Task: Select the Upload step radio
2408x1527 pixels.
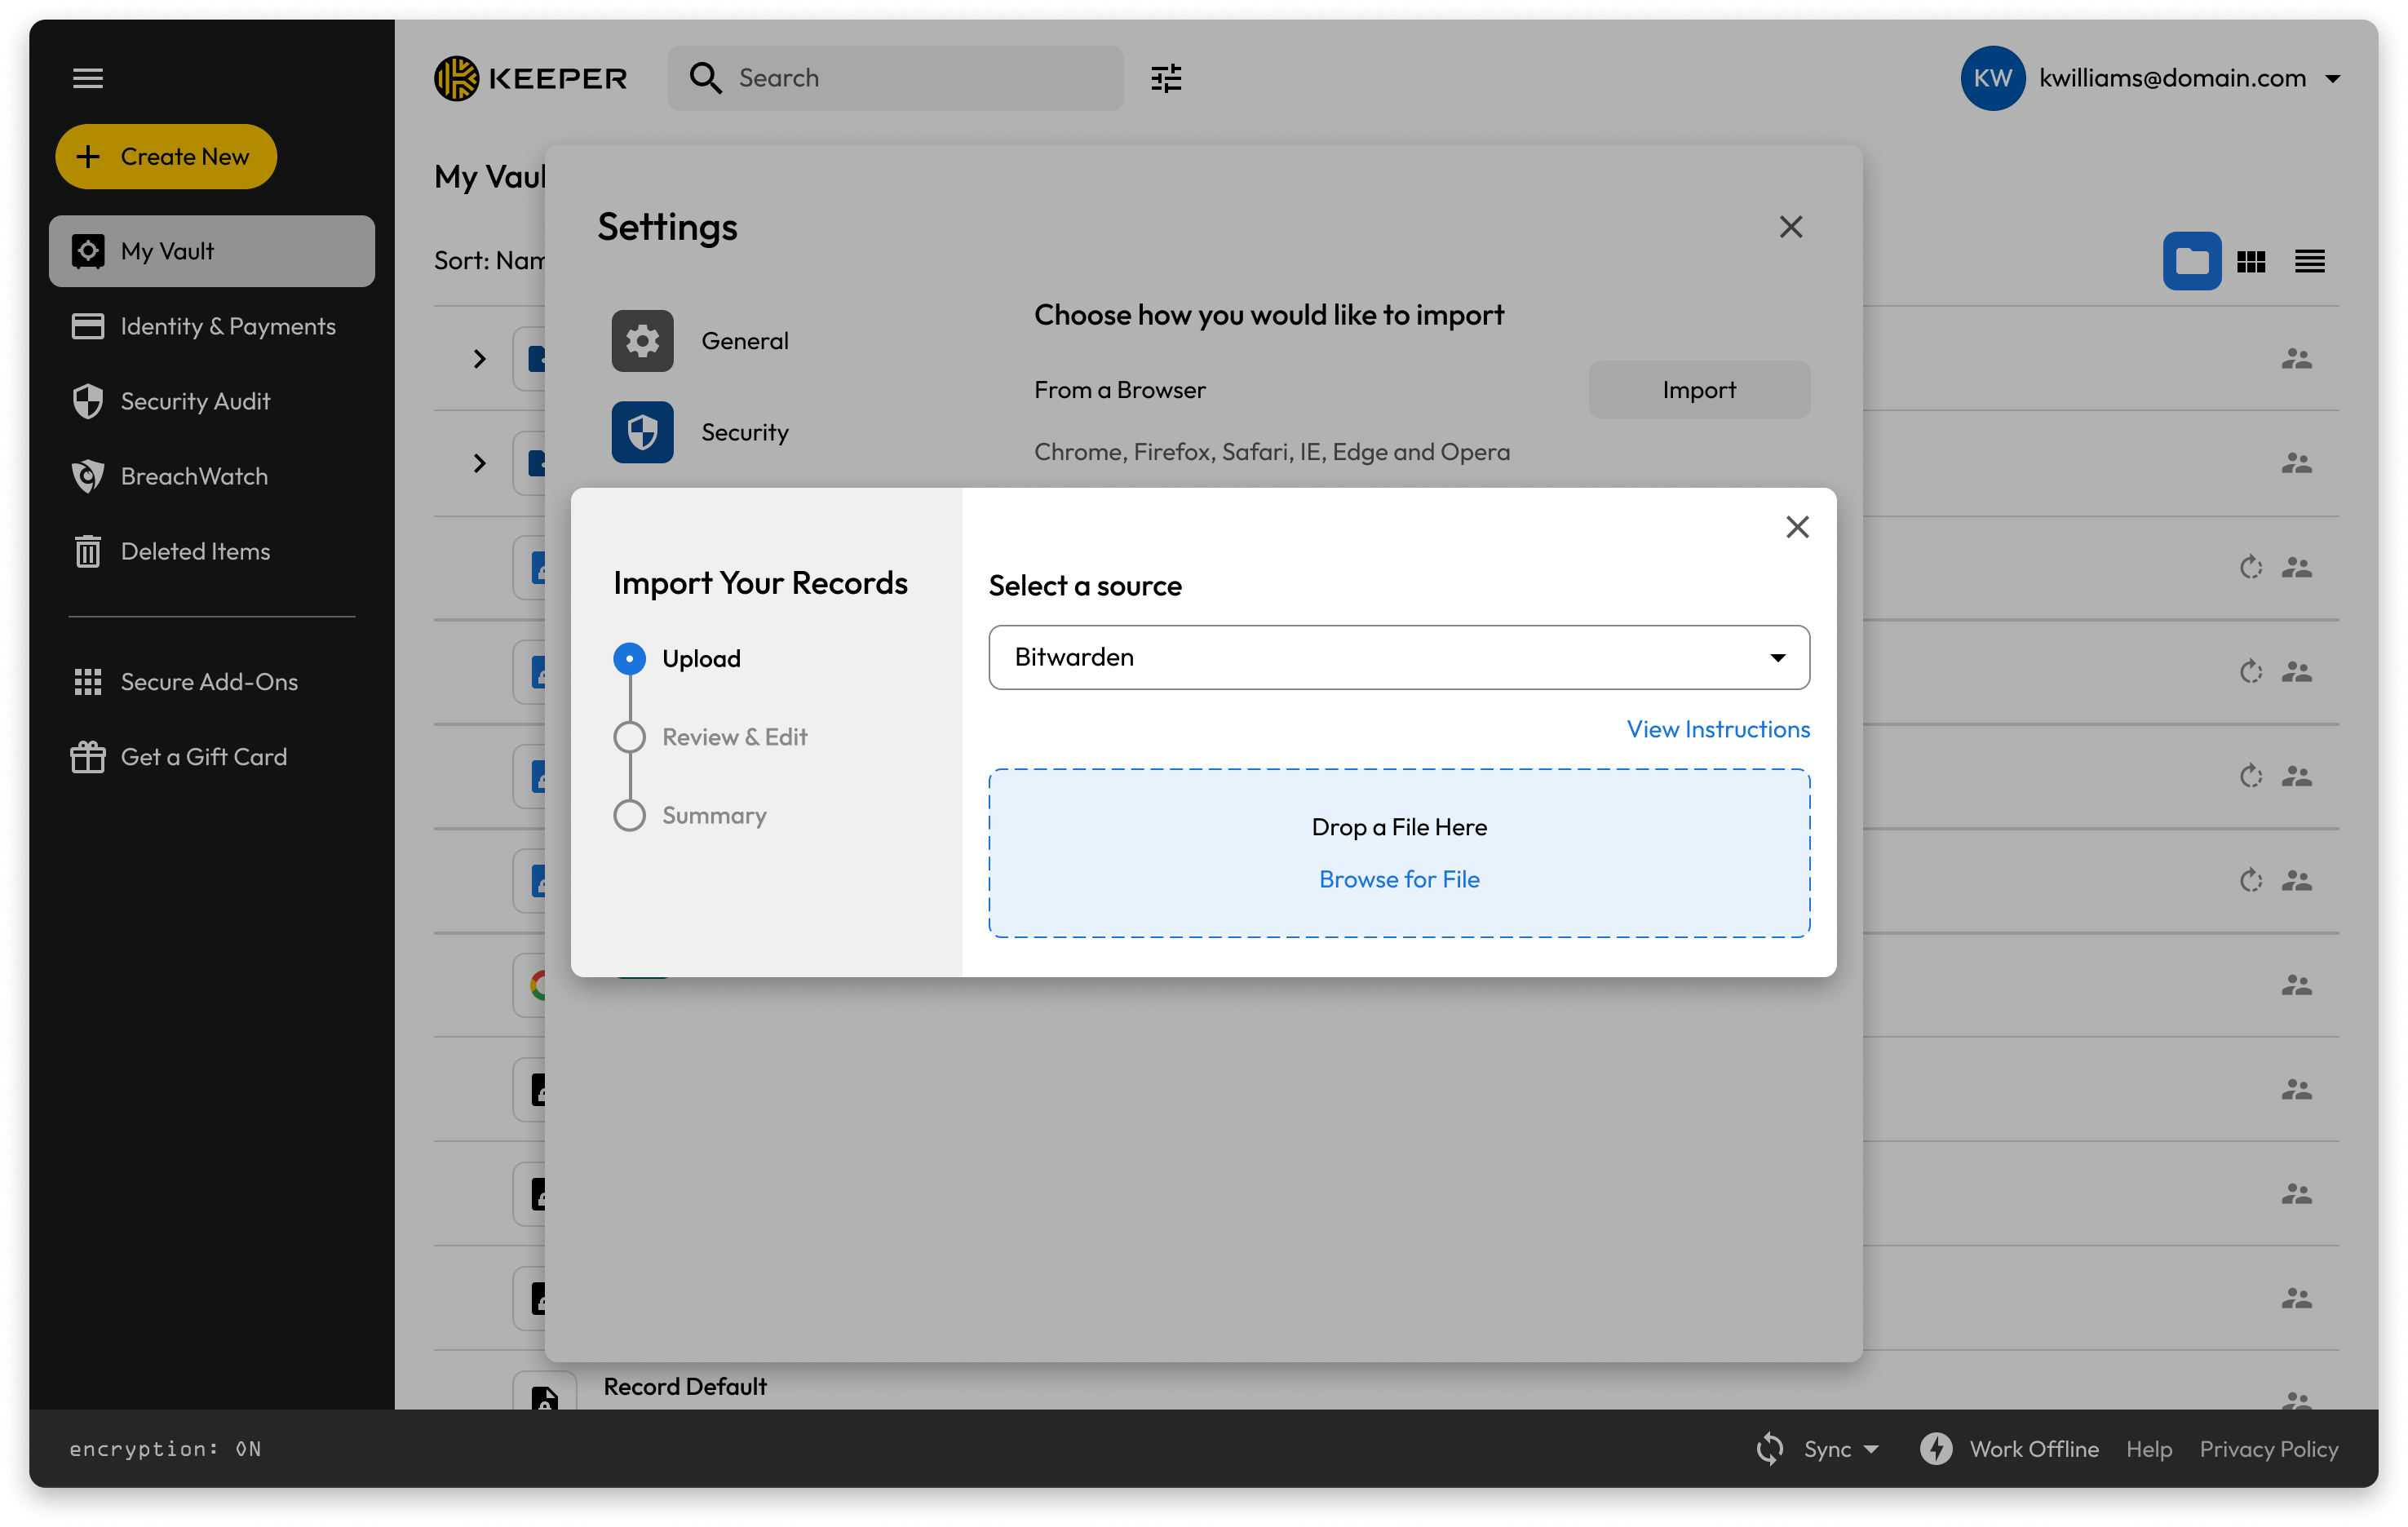Action: tap(629, 658)
